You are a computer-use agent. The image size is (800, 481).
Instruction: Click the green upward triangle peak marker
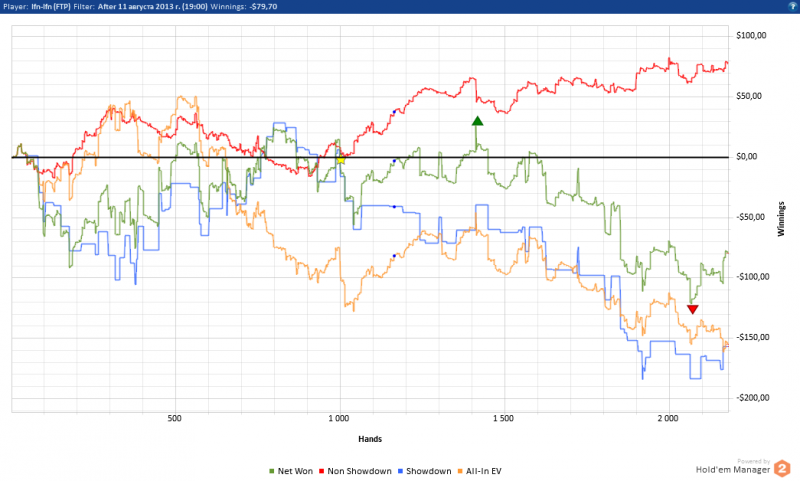tap(478, 121)
